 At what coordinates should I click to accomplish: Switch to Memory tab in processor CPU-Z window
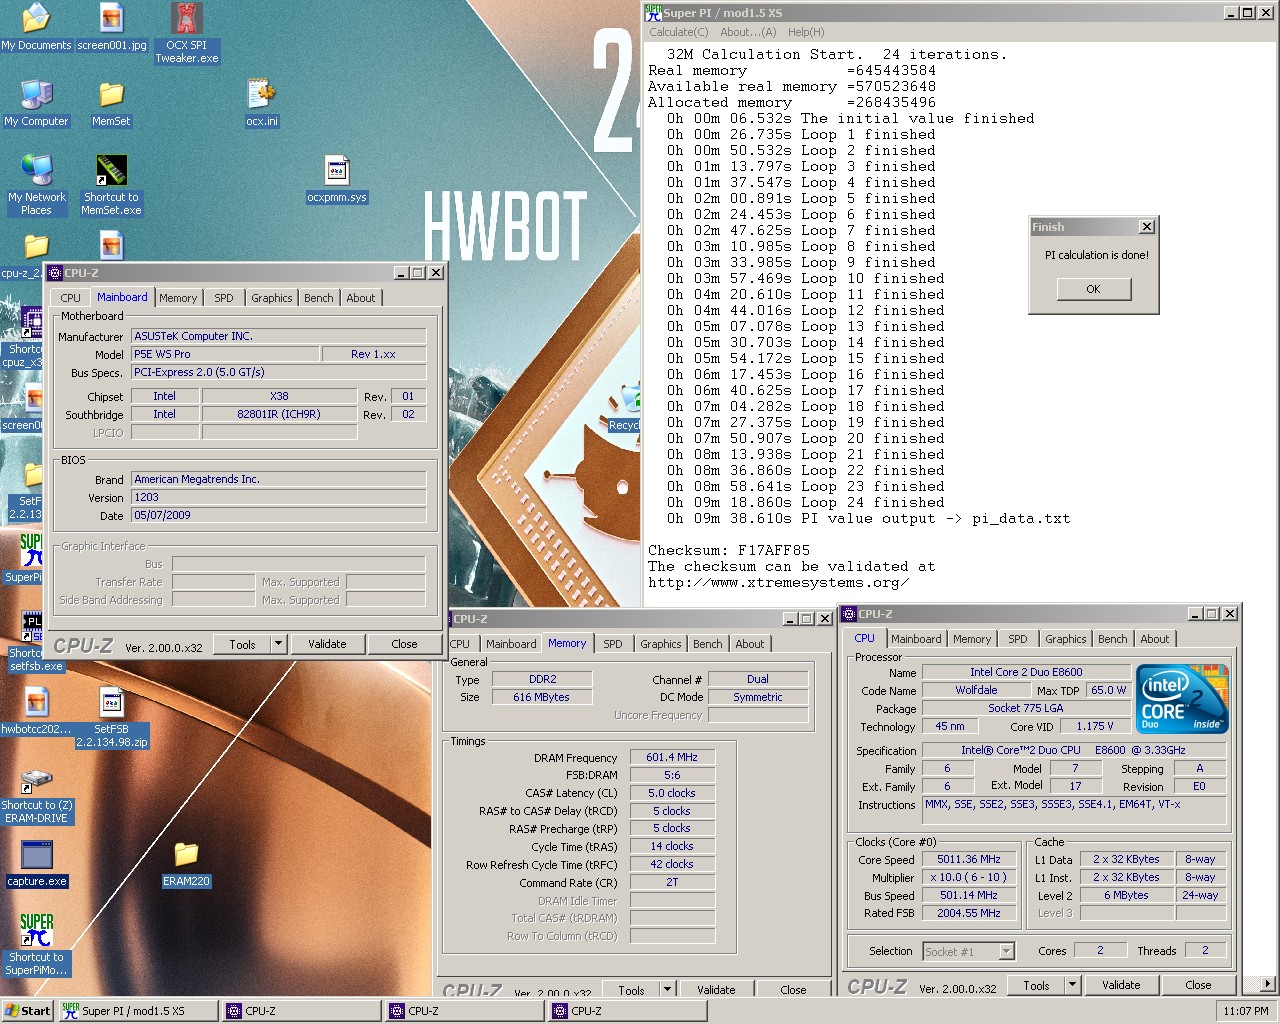[972, 639]
